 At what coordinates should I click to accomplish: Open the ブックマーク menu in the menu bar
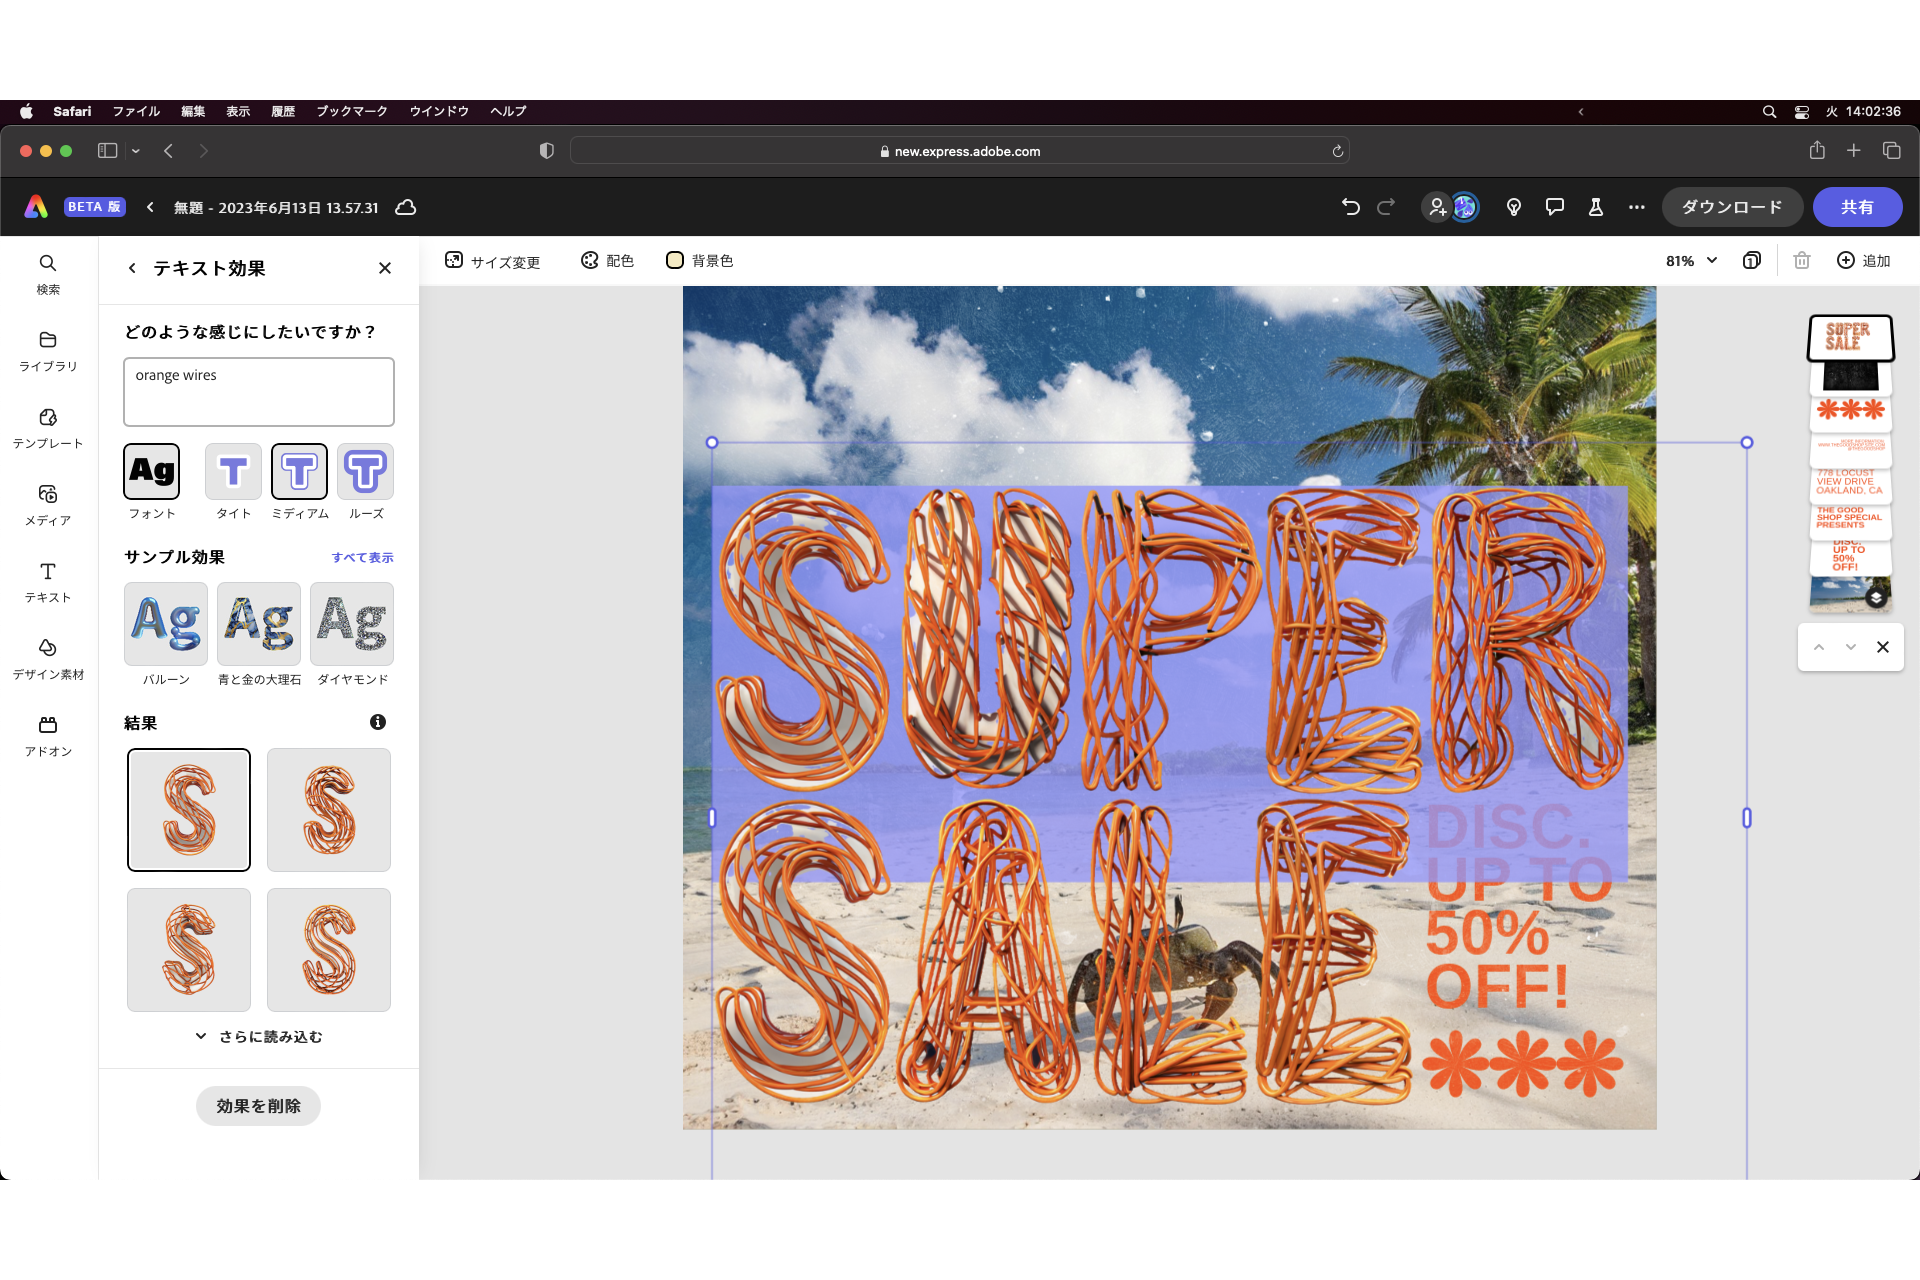tap(352, 111)
